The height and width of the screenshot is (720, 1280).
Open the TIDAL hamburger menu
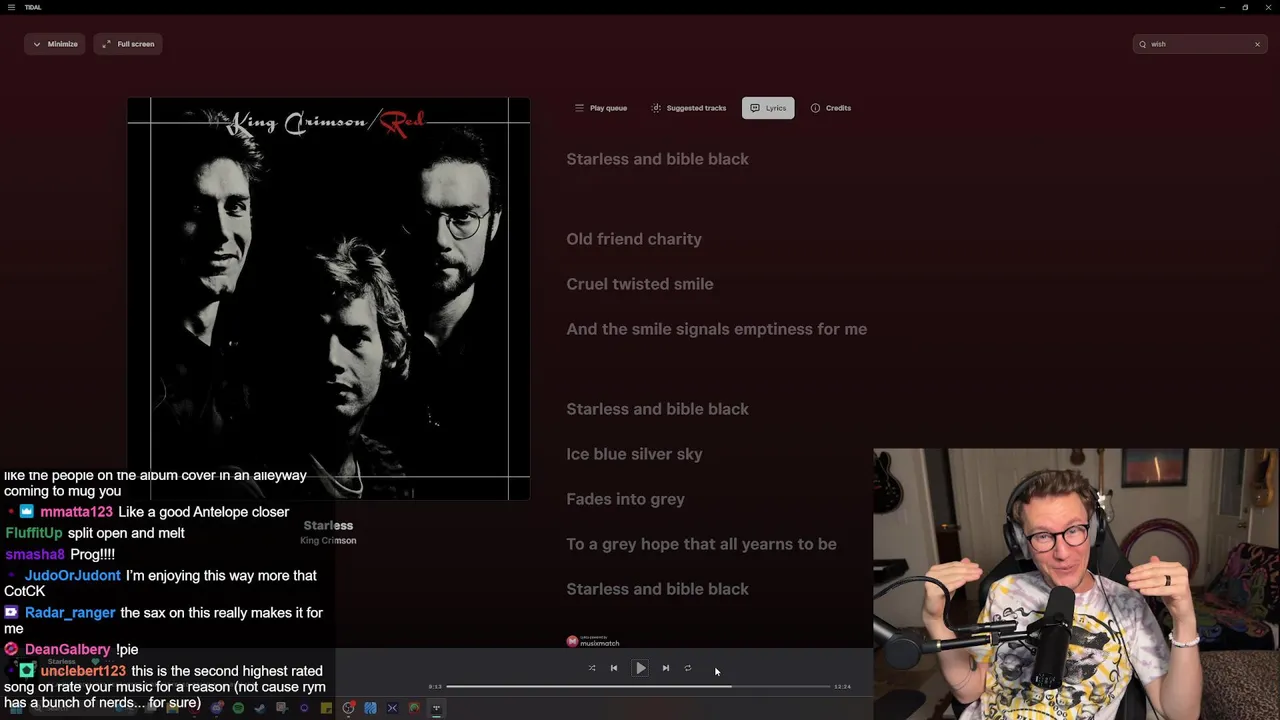coord(11,7)
